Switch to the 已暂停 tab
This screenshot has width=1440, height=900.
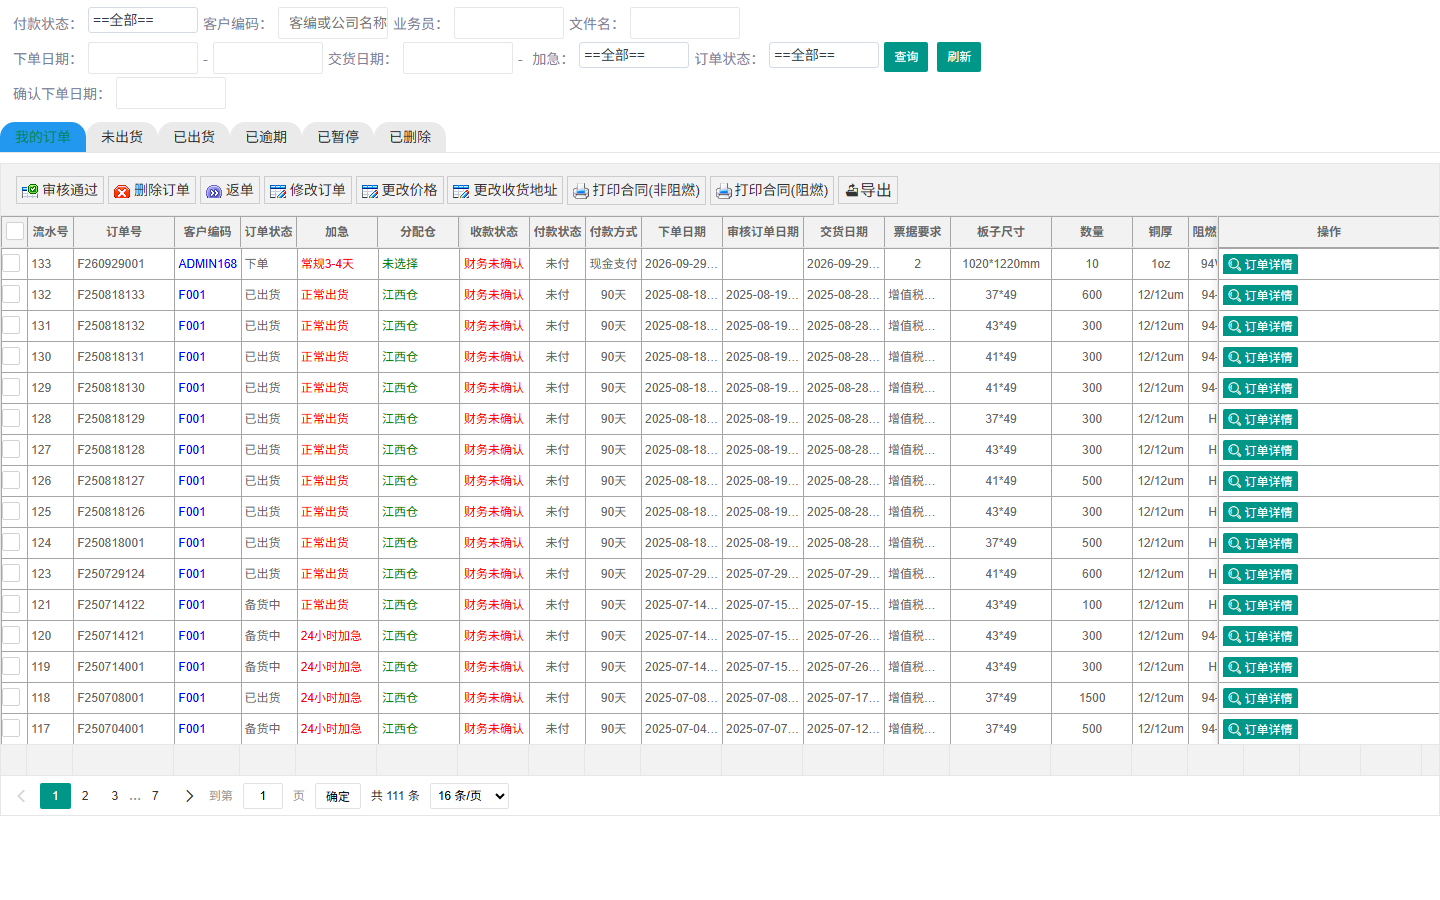338,137
